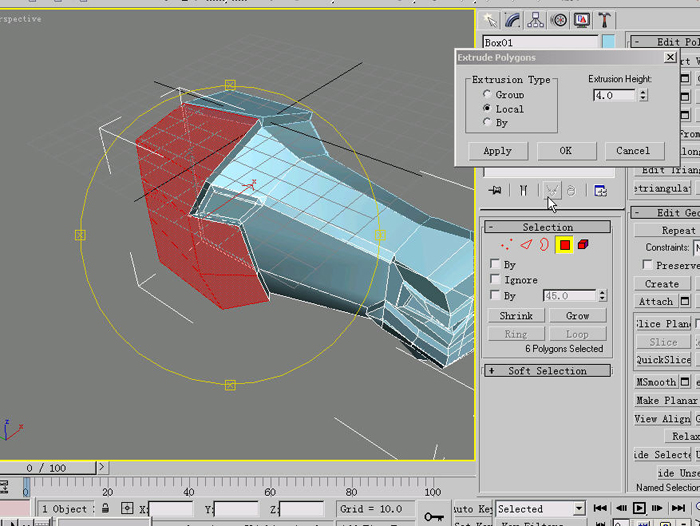Confirm Extrude Polygons with OK
This screenshot has height=526, width=700.
566,151
